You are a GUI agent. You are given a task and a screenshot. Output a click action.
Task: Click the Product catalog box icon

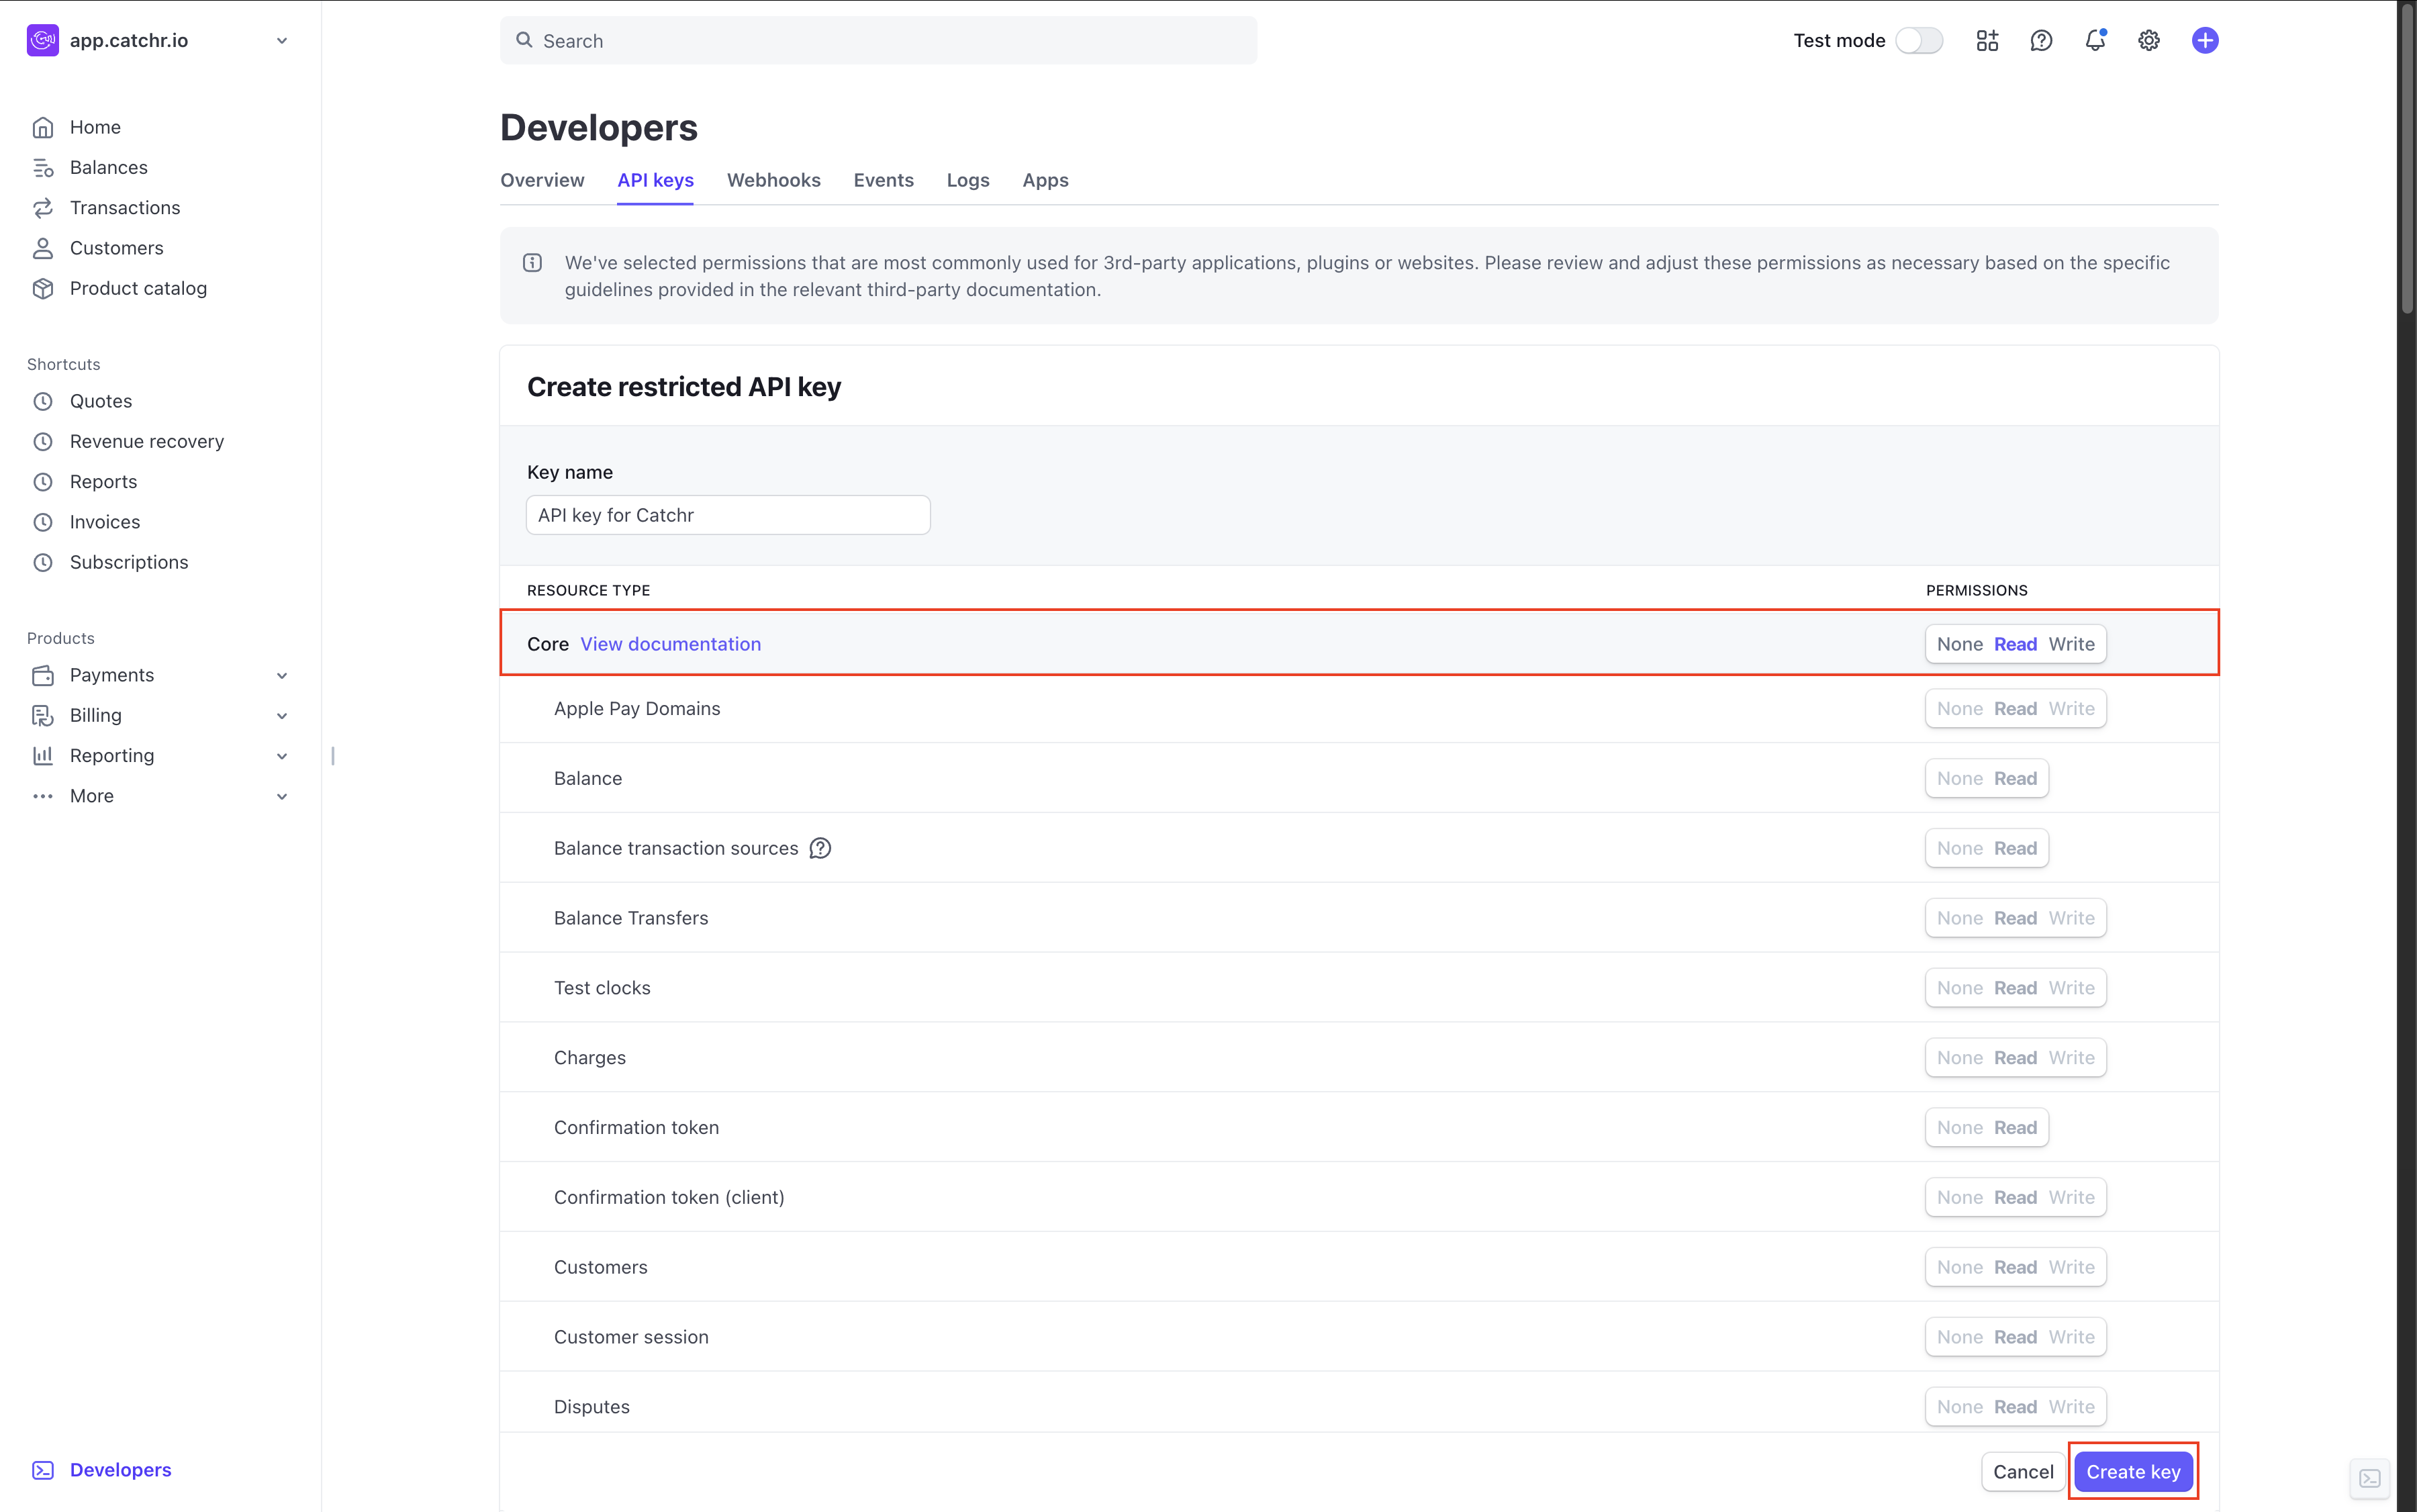(x=42, y=288)
